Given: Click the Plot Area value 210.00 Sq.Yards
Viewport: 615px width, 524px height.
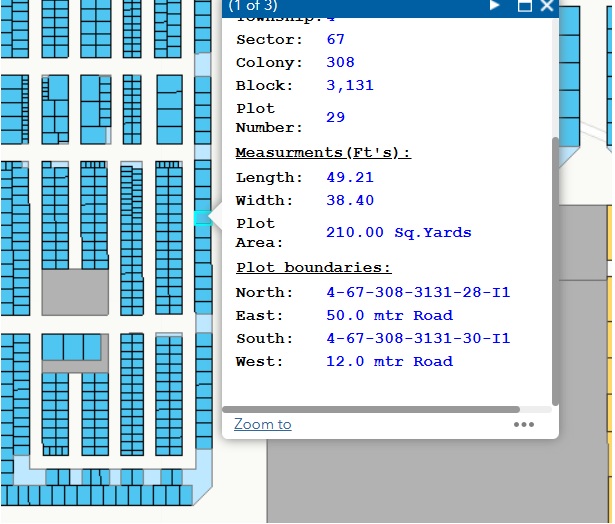Looking at the screenshot, I should click(398, 233).
